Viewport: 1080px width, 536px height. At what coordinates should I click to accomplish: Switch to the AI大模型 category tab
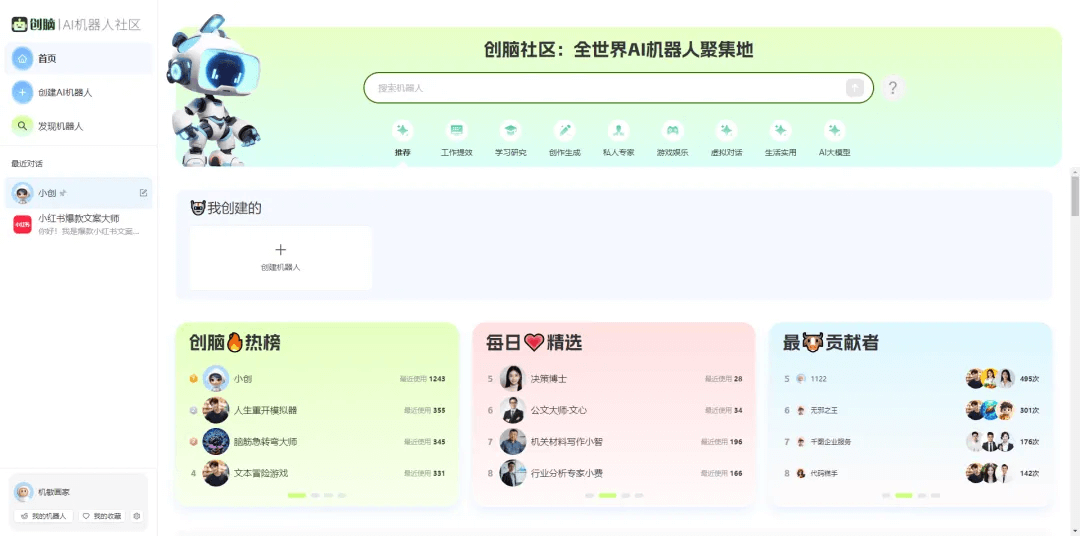834,139
